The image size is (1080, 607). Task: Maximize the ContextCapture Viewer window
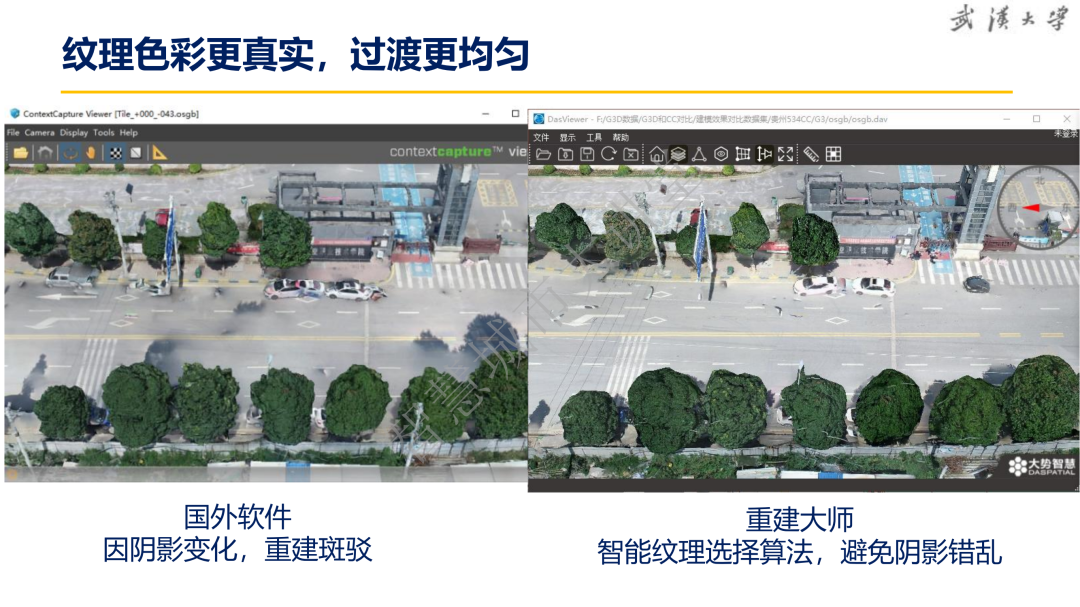coord(515,114)
